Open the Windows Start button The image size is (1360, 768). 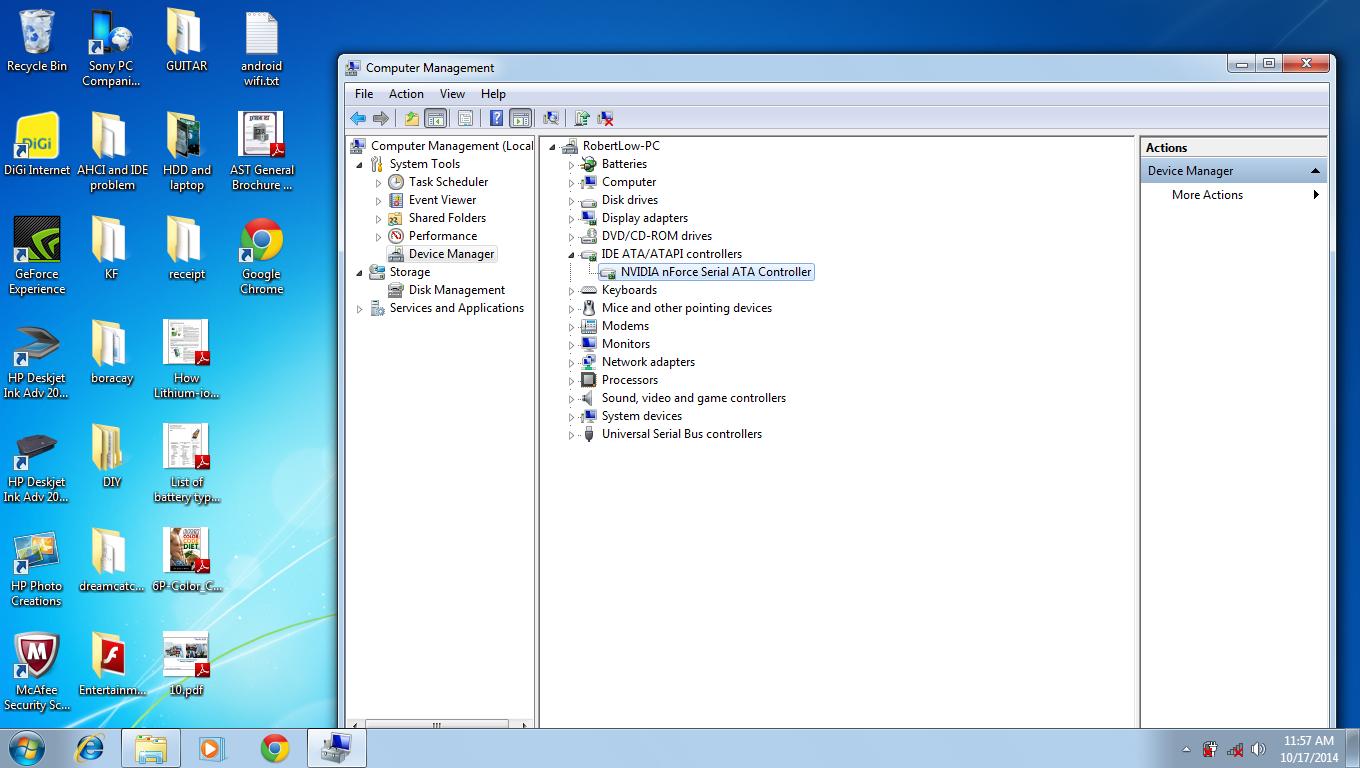point(28,747)
